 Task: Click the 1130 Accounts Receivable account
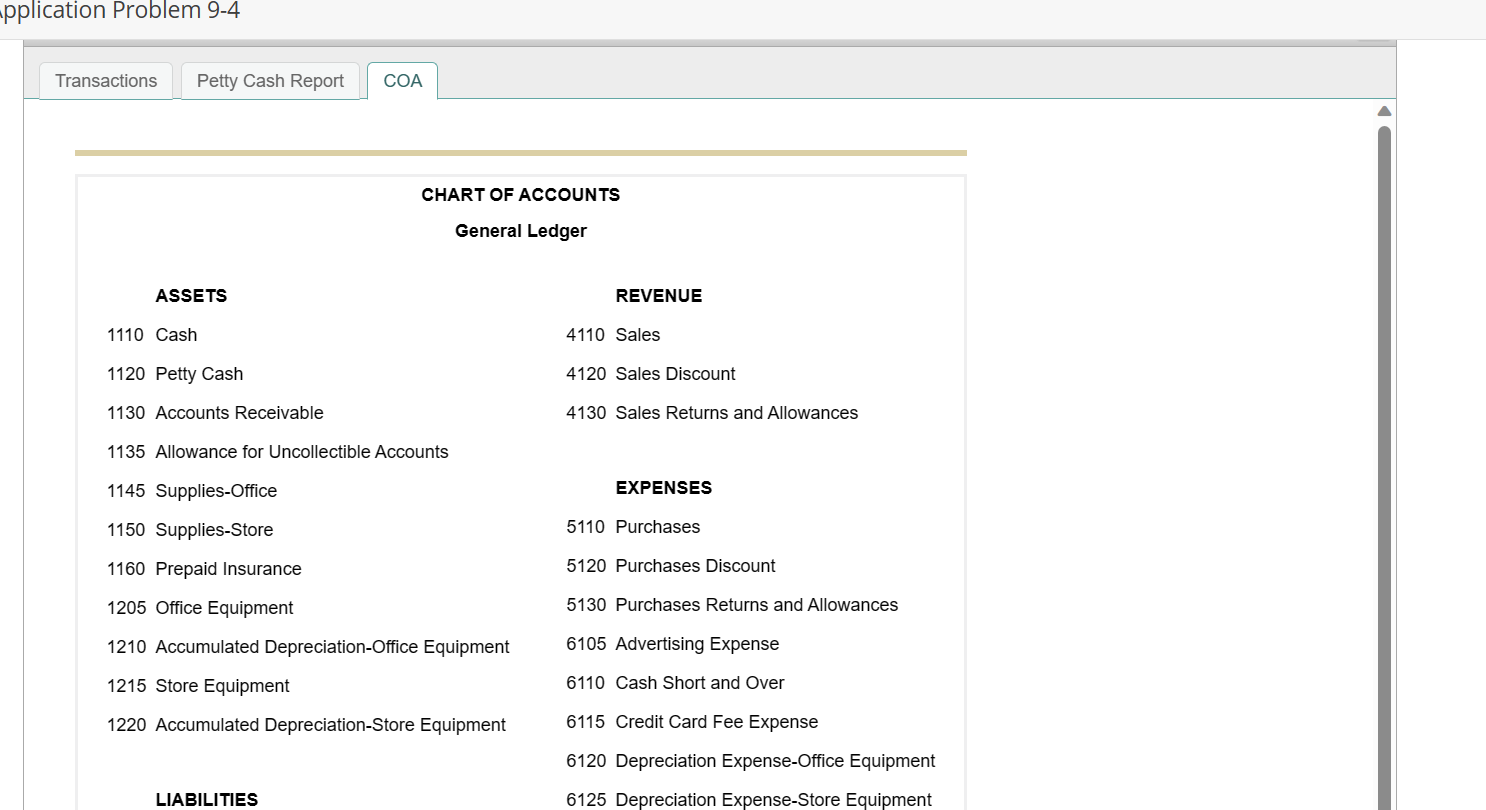(215, 413)
